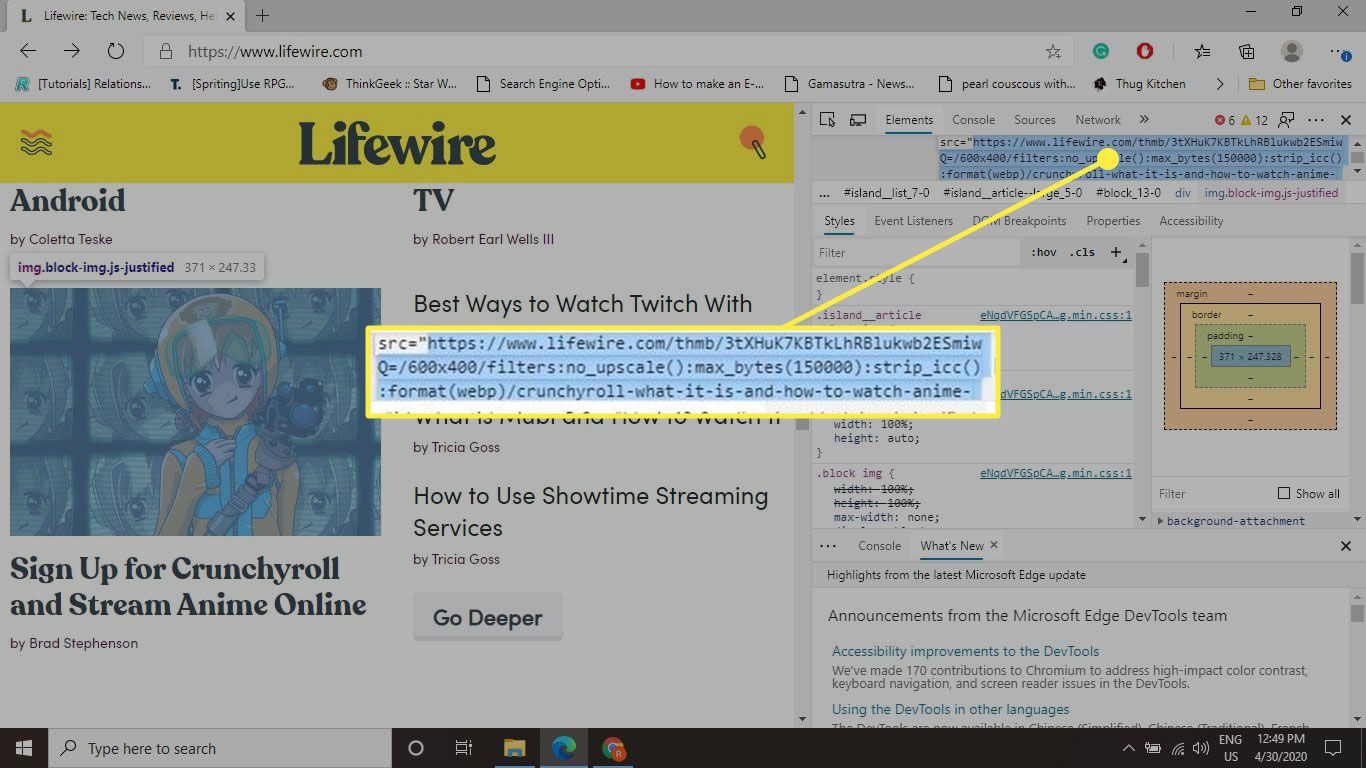Click the Styles Filter input
The image size is (1366, 768).
tap(917, 253)
